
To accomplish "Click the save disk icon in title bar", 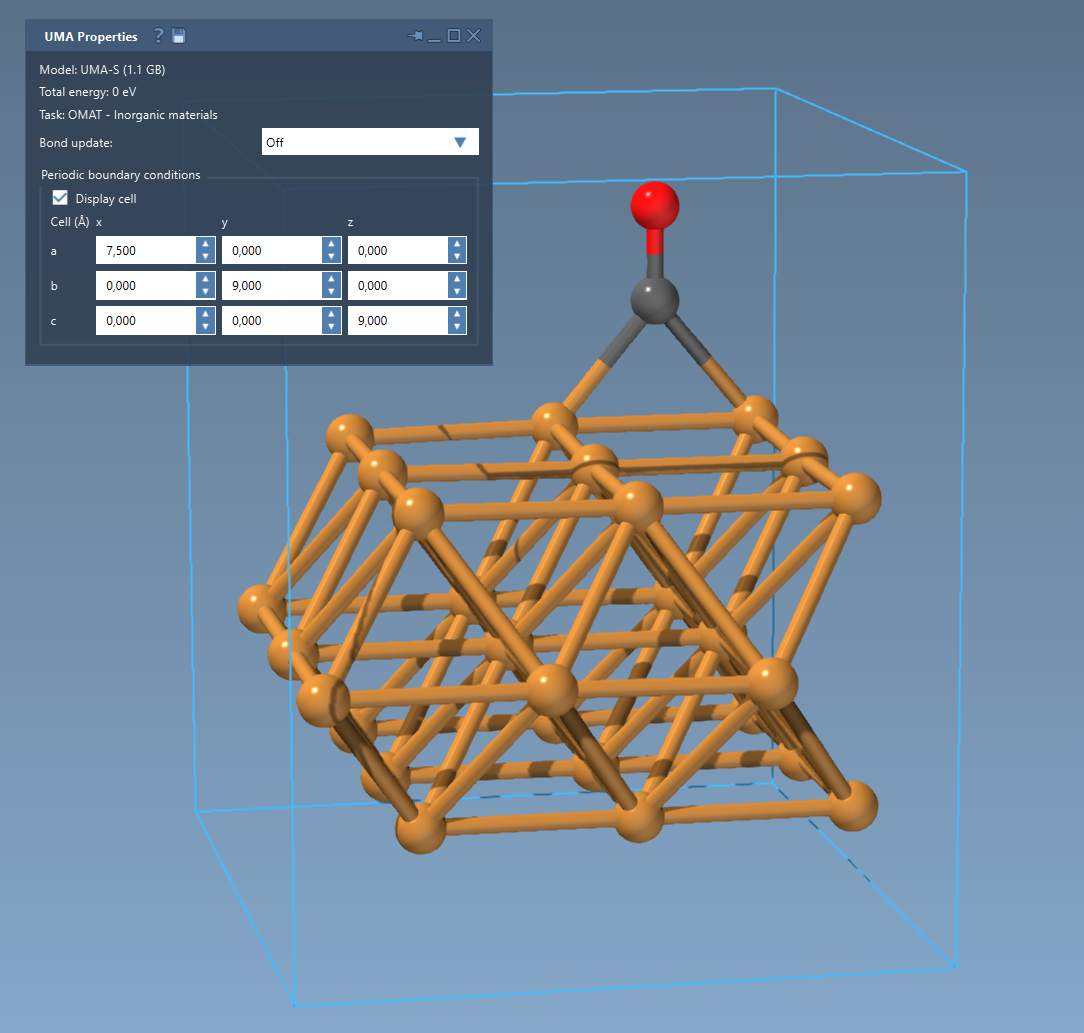I will click(x=179, y=36).
